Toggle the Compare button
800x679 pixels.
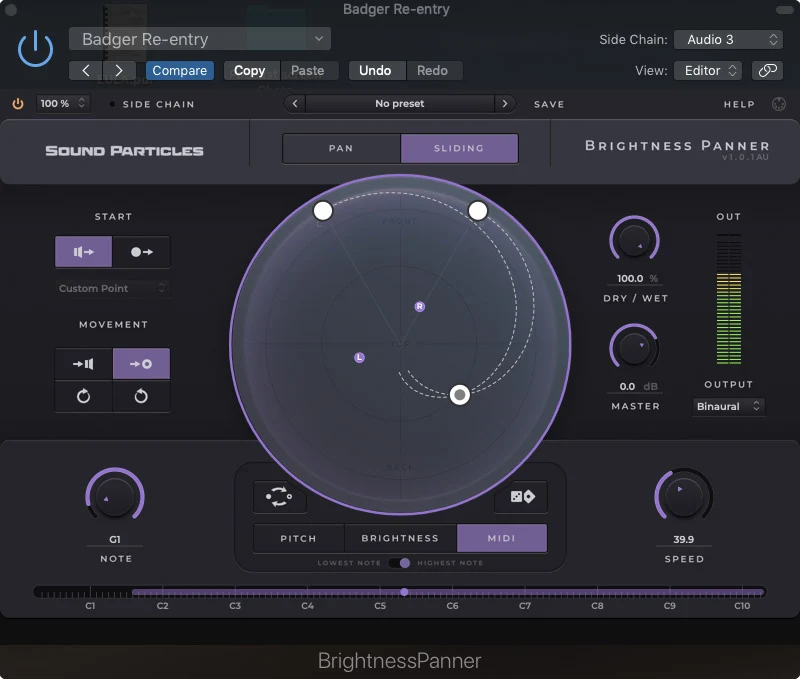click(180, 70)
